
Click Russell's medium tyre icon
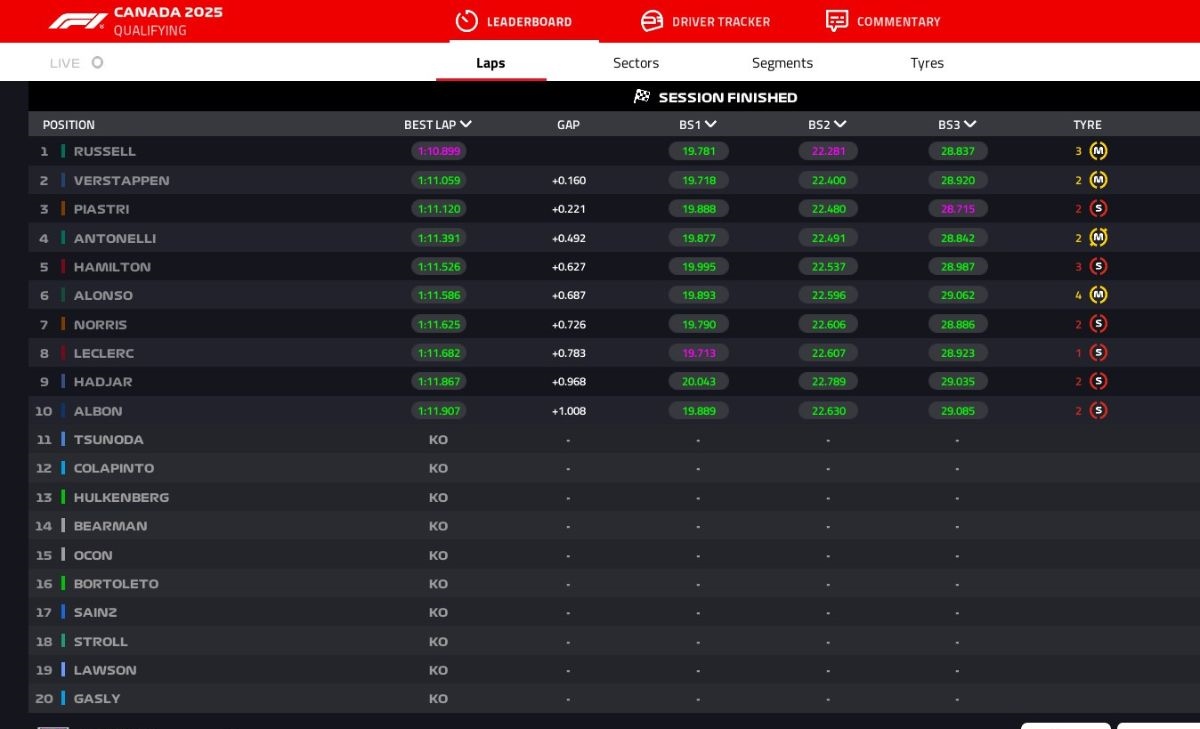(x=1098, y=151)
